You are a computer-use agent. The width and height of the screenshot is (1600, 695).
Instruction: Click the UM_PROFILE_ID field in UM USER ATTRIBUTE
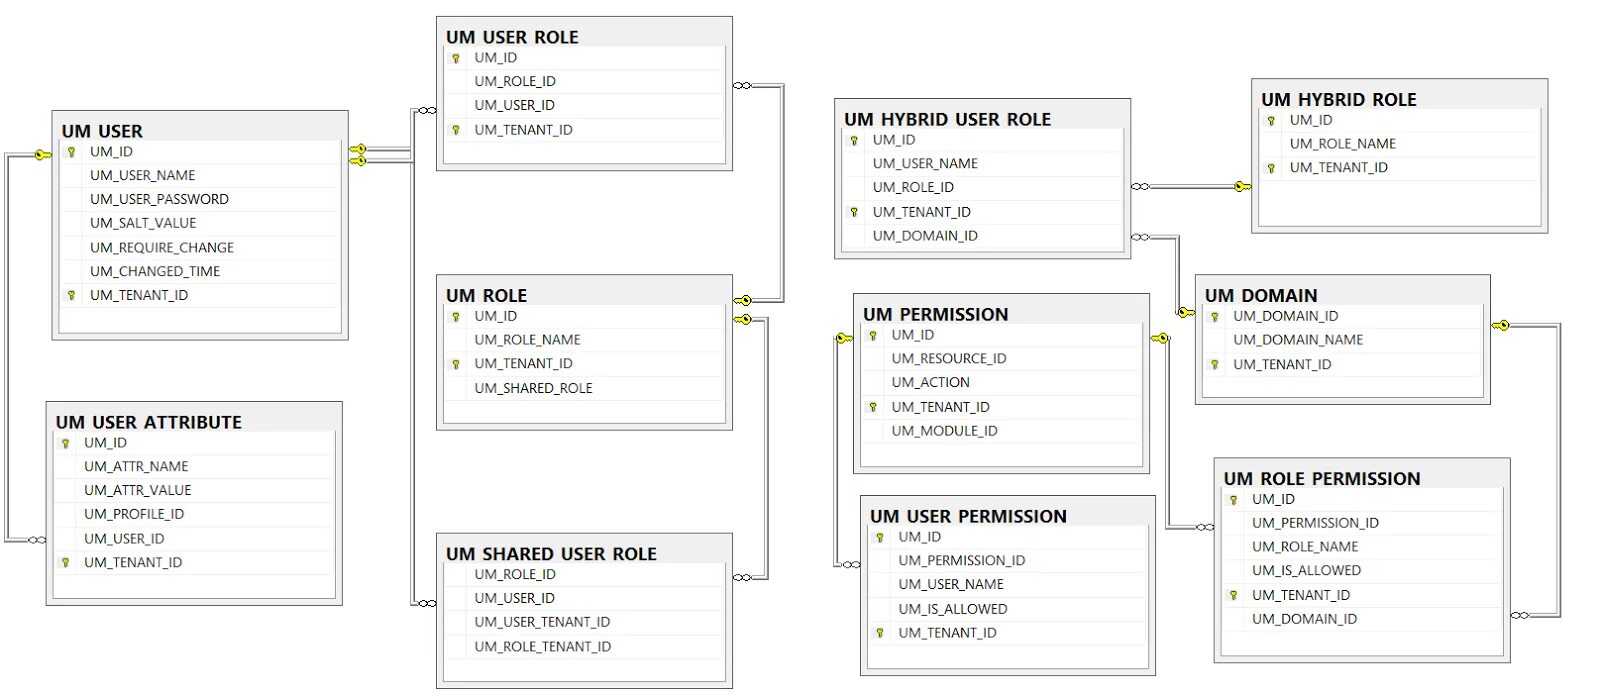coord(134,514)
